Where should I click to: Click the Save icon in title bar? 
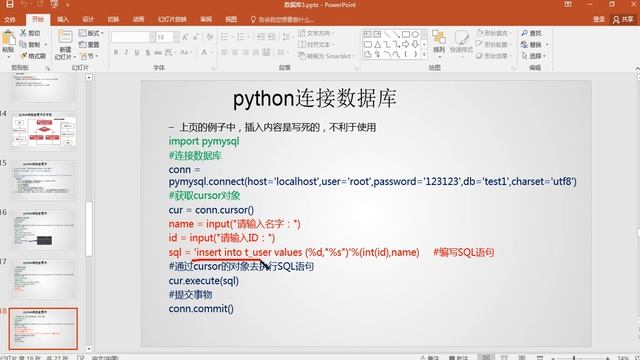(x=9, y=4)
